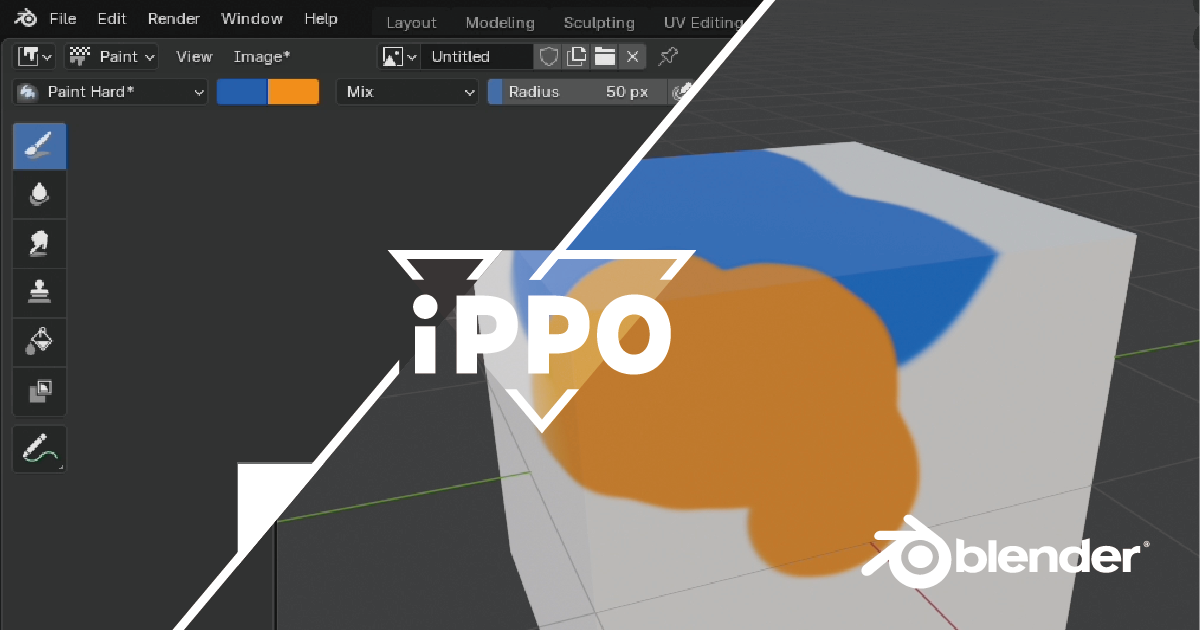Open the Paint mode dropdown
1200x630 pixels.
click(112, 57)
